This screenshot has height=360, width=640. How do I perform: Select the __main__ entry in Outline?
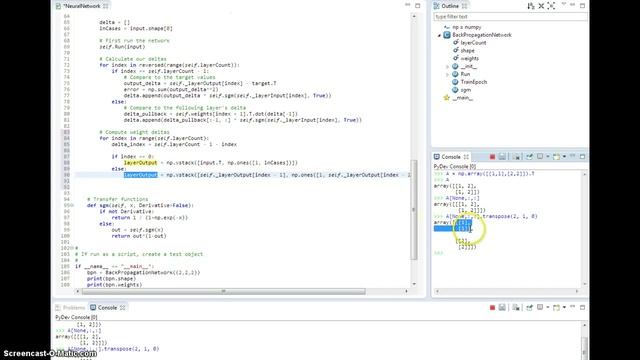pos(462,98)
